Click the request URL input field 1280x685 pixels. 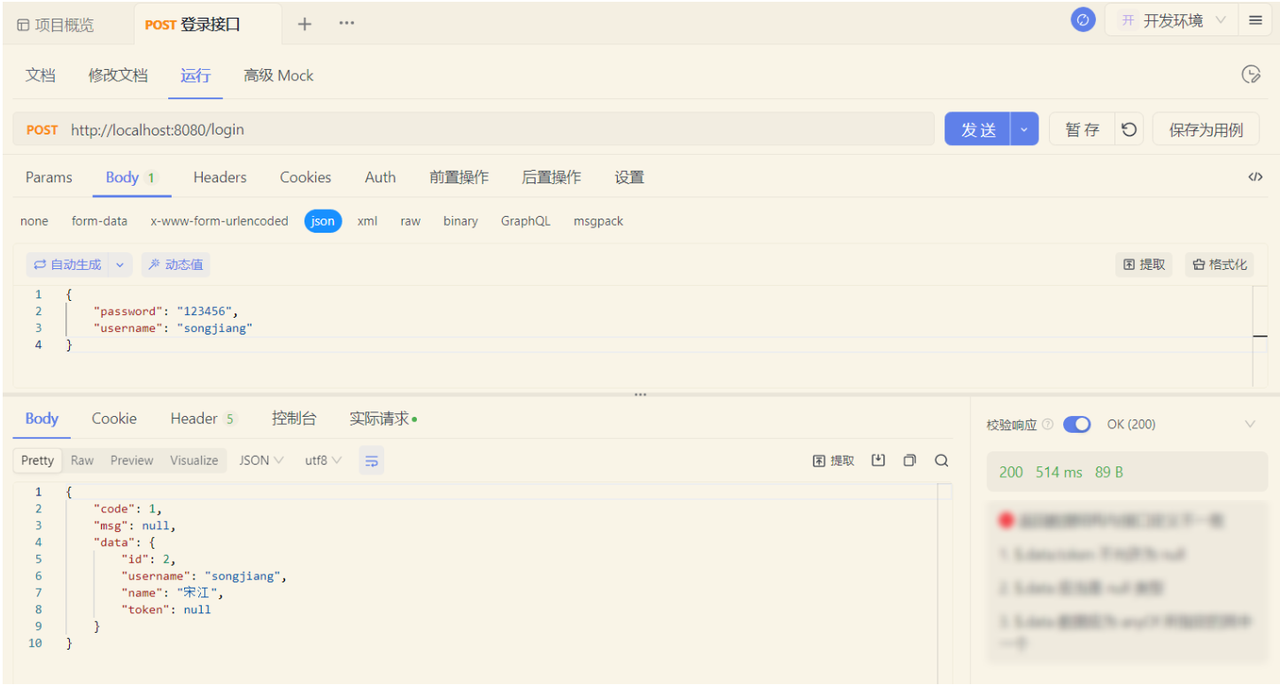400,129
